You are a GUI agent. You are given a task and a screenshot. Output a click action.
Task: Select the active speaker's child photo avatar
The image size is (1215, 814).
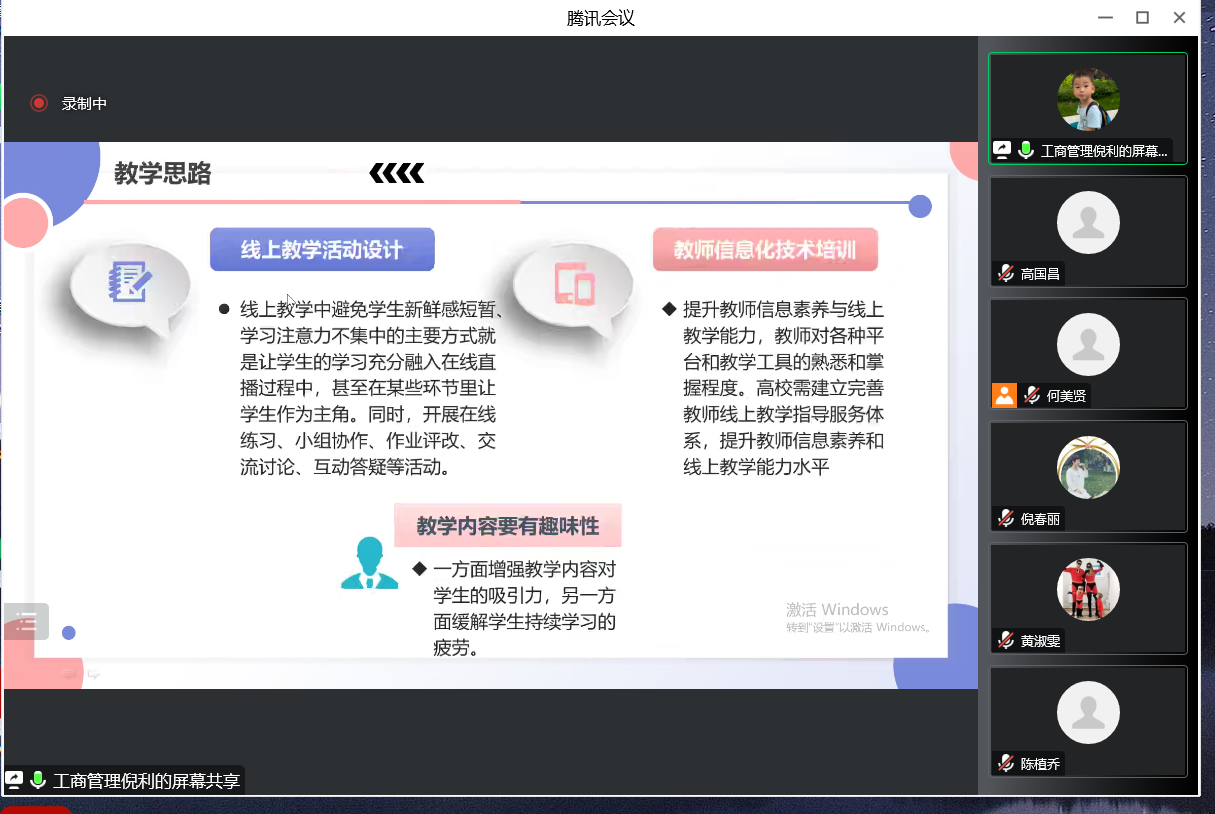click(x=1088, y=99)
